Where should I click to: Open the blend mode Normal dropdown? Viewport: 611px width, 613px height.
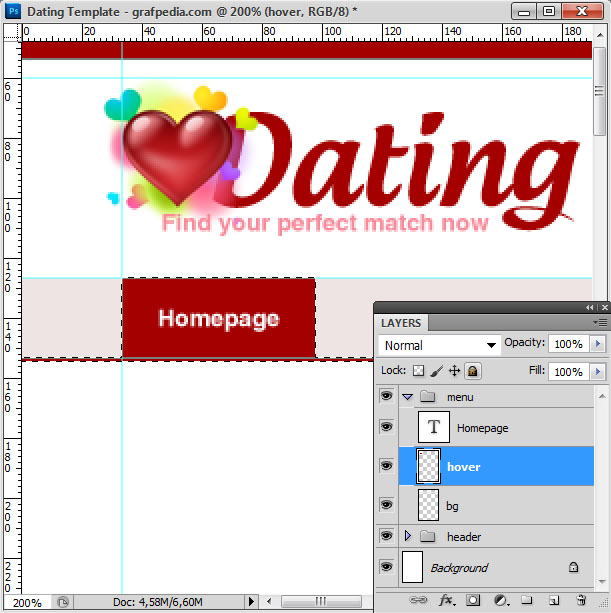coord(439,345)
